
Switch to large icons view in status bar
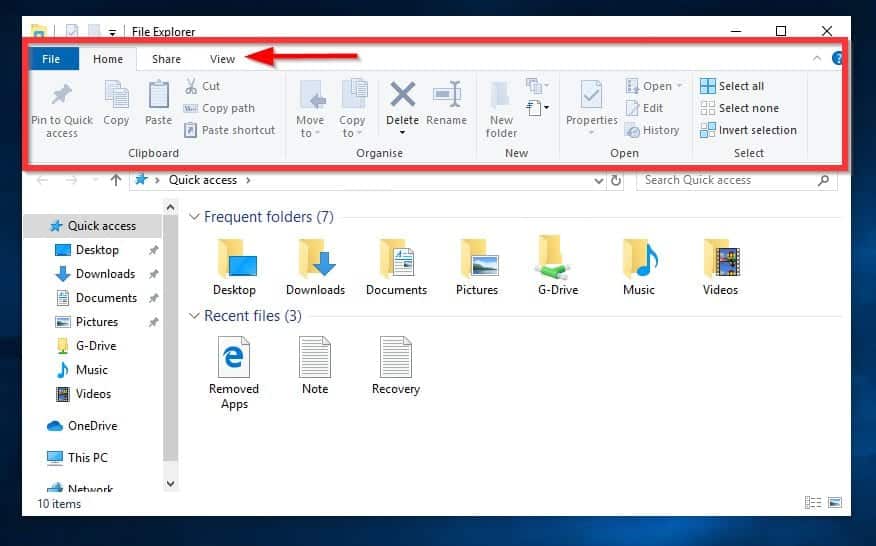click(835, 502)
